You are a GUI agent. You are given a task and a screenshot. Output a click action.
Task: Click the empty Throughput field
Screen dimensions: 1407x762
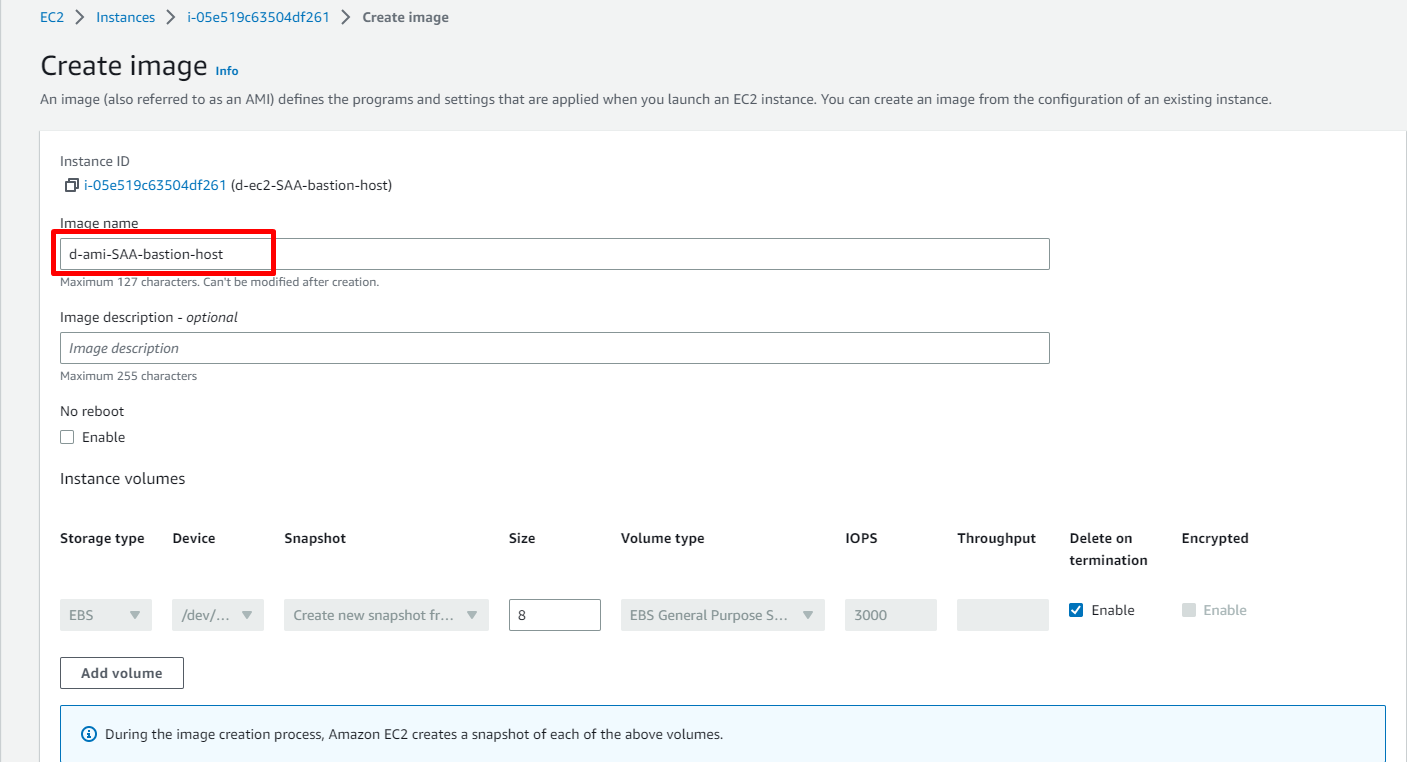1002,615
